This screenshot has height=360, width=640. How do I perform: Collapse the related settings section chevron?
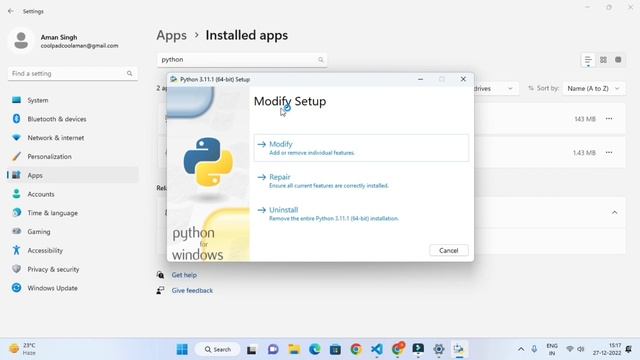pos(614,212)
